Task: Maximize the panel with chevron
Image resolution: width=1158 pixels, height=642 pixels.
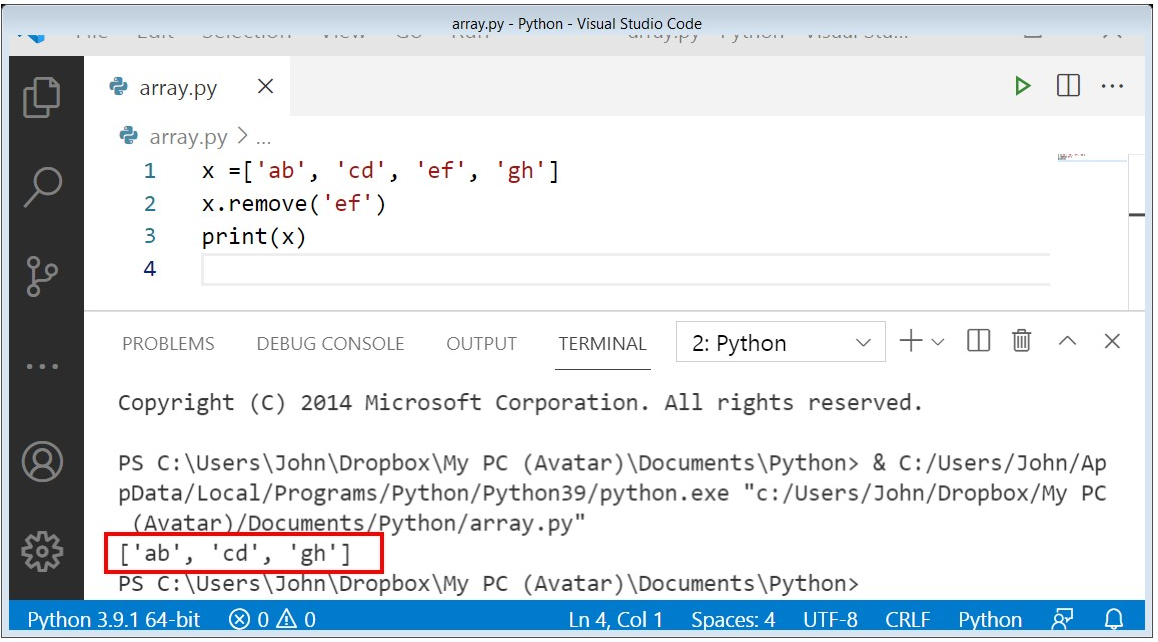Action: pos(1067,341)
